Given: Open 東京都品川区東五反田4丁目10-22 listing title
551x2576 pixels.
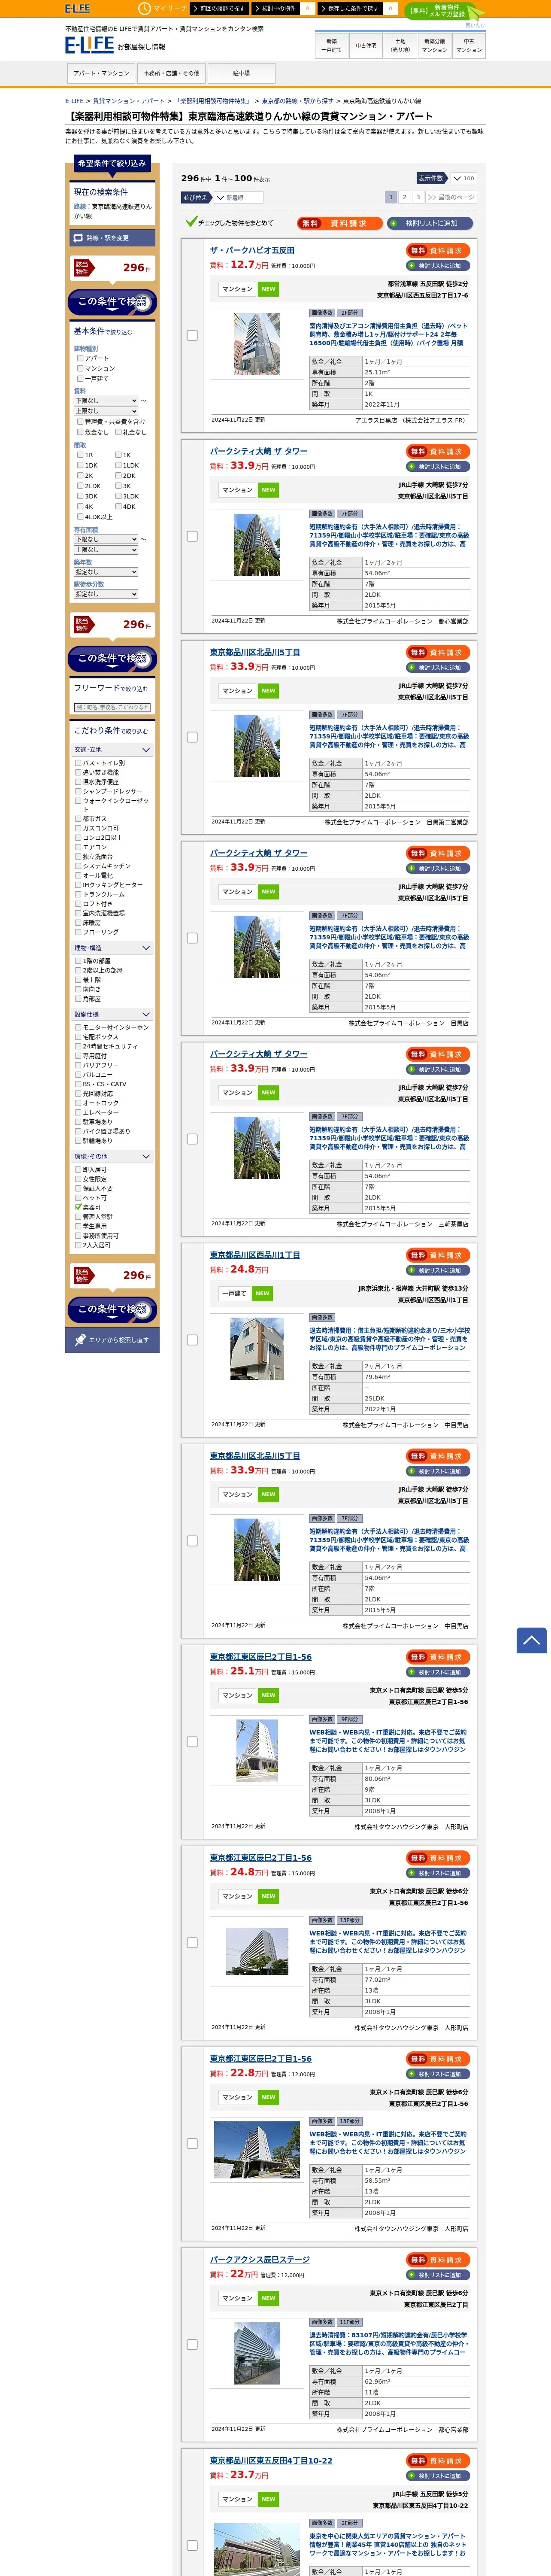Looking at the screenshot, I should tap(271, 2460).
